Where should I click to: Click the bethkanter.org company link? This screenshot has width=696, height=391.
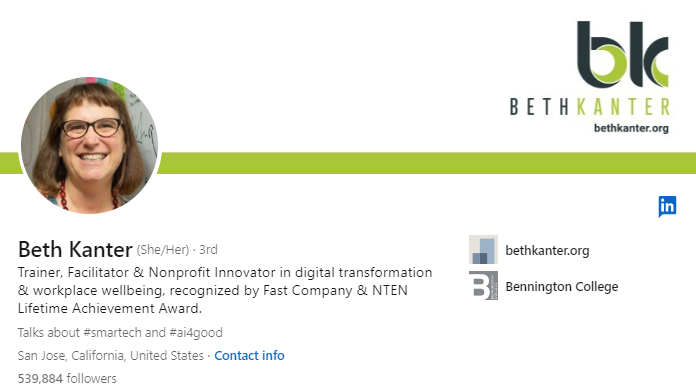(547, 250)
